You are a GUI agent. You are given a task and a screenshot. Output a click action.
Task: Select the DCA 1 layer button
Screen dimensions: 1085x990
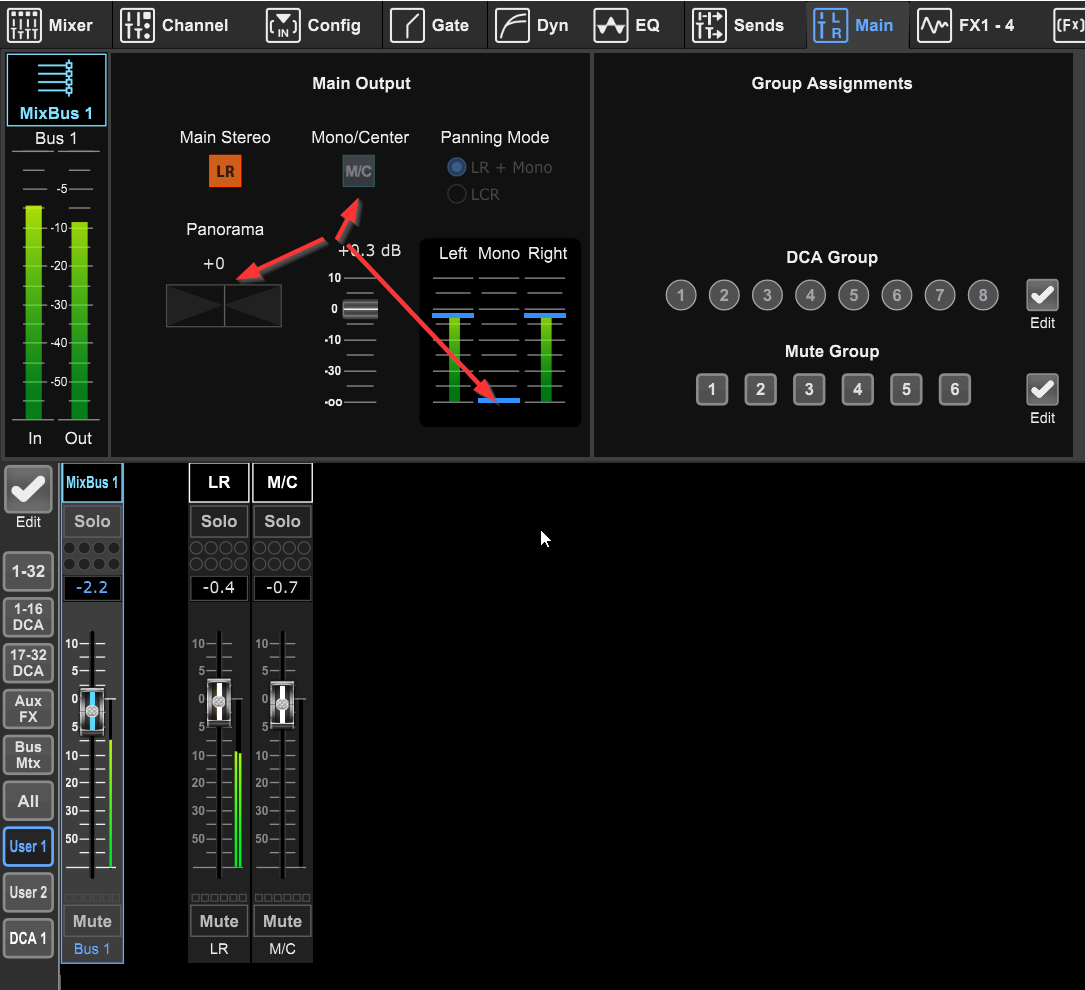(x=28, y=938)
